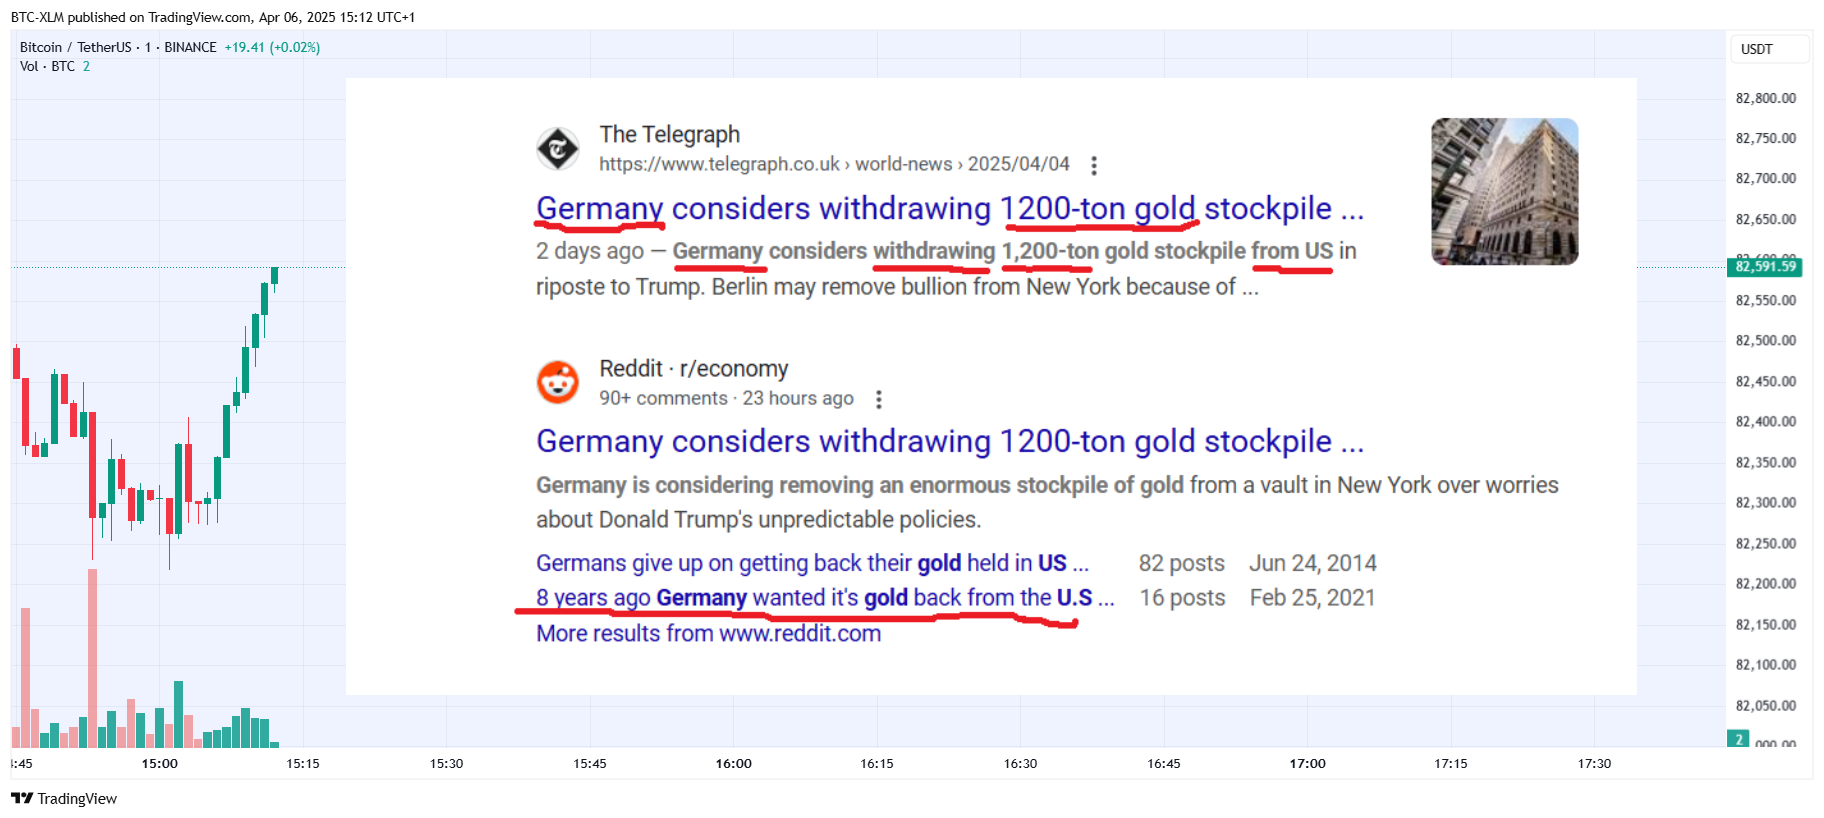Click the Vol · BTC indicator label
The height and width of the screenshot is (818, 1824).
[47, 66]
